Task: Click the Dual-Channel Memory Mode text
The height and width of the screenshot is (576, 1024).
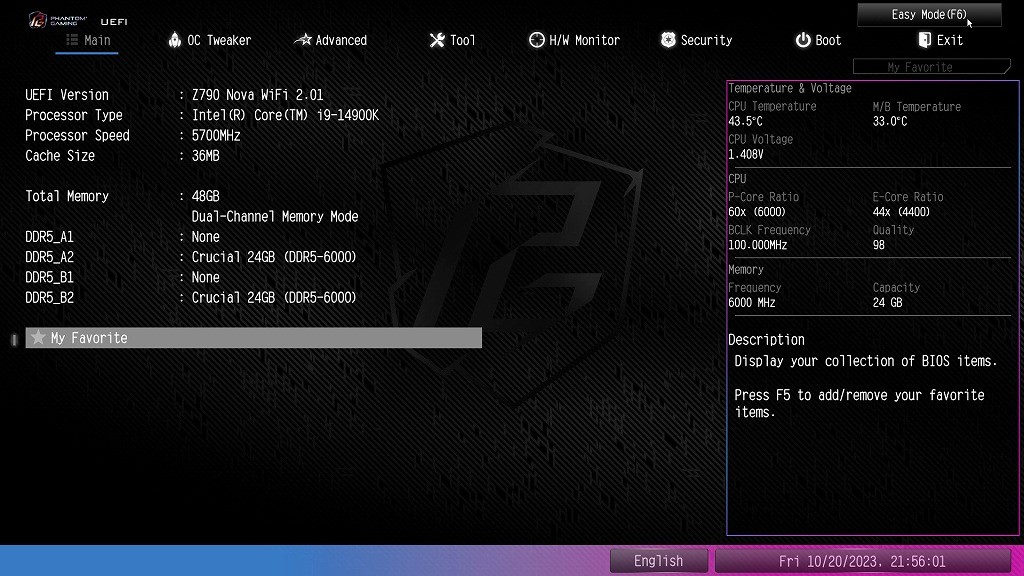Action: point(274,216)
